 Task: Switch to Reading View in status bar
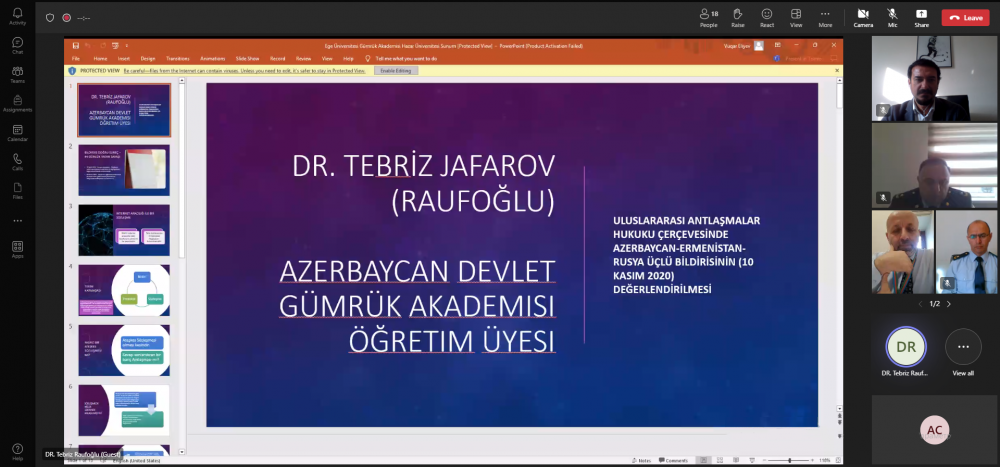pyautogui.click(x=735, y=460)
